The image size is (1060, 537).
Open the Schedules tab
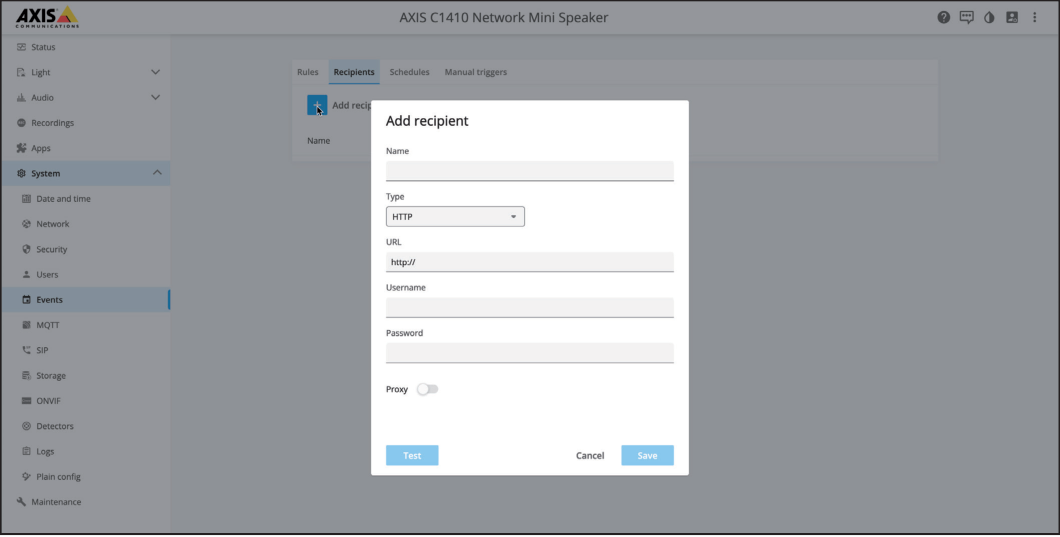point(410,72)
